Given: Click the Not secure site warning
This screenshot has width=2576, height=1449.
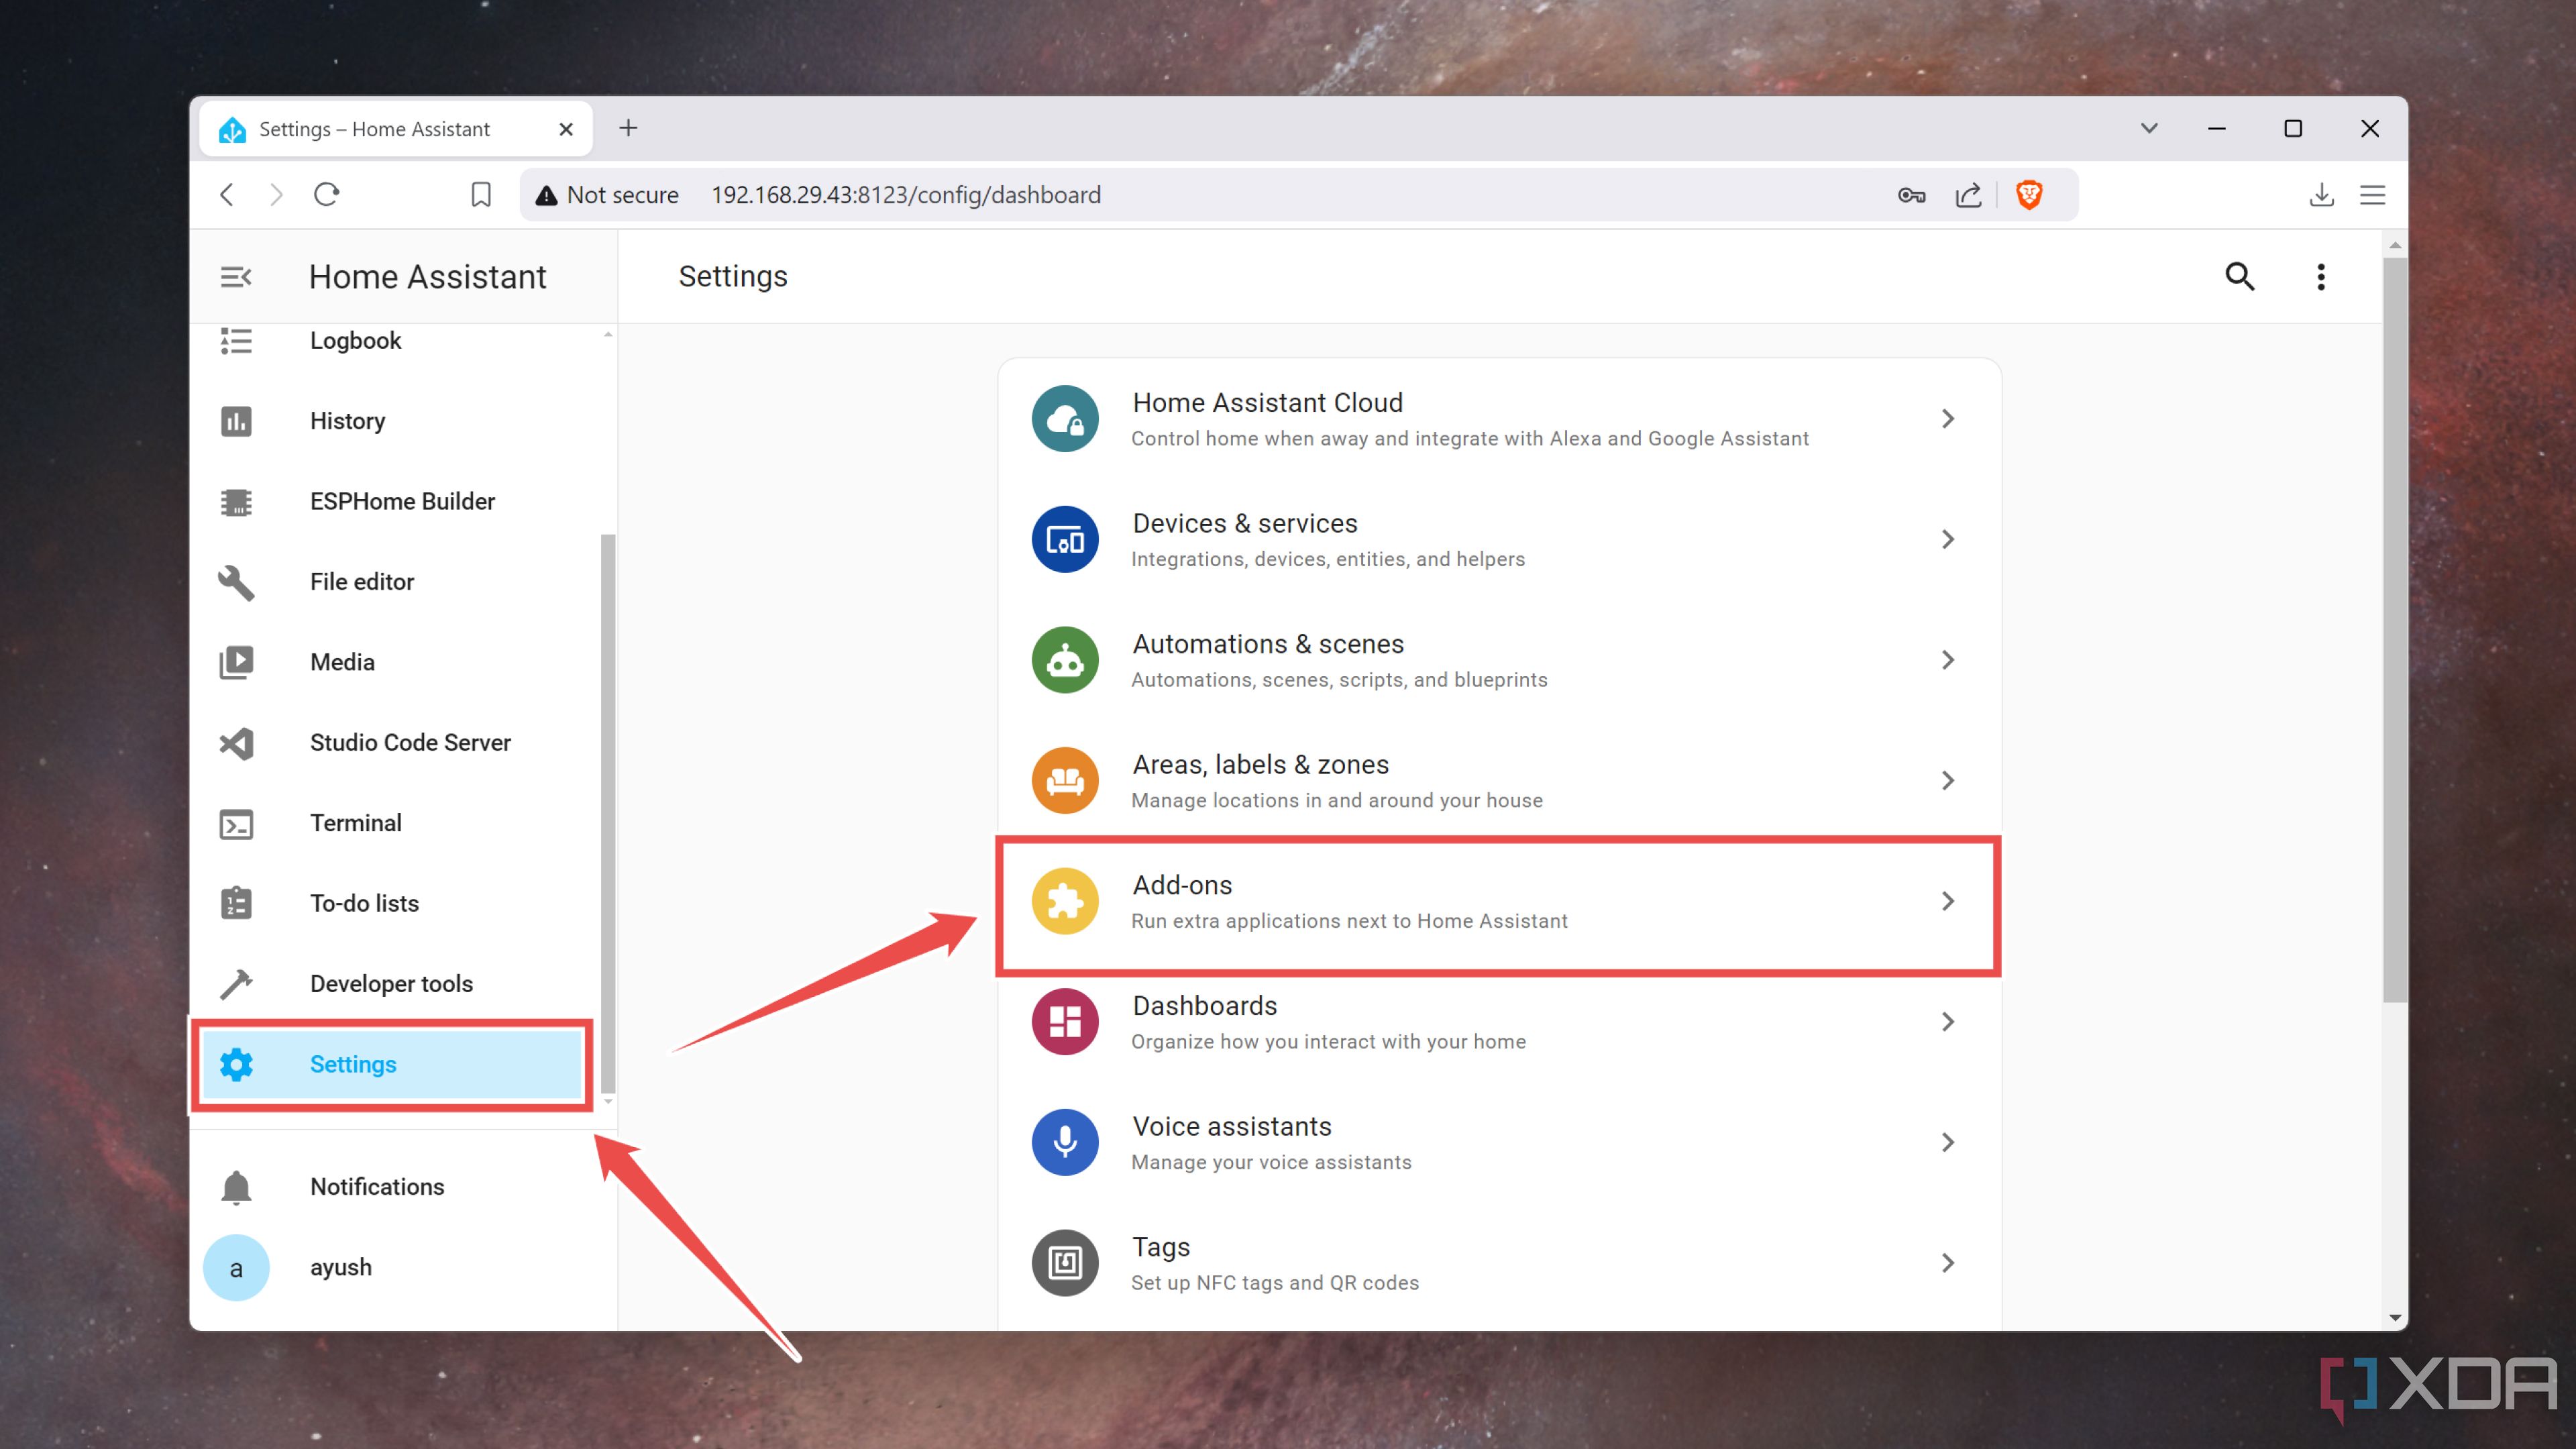Looking at the screenshot, I should pos(606,195).
